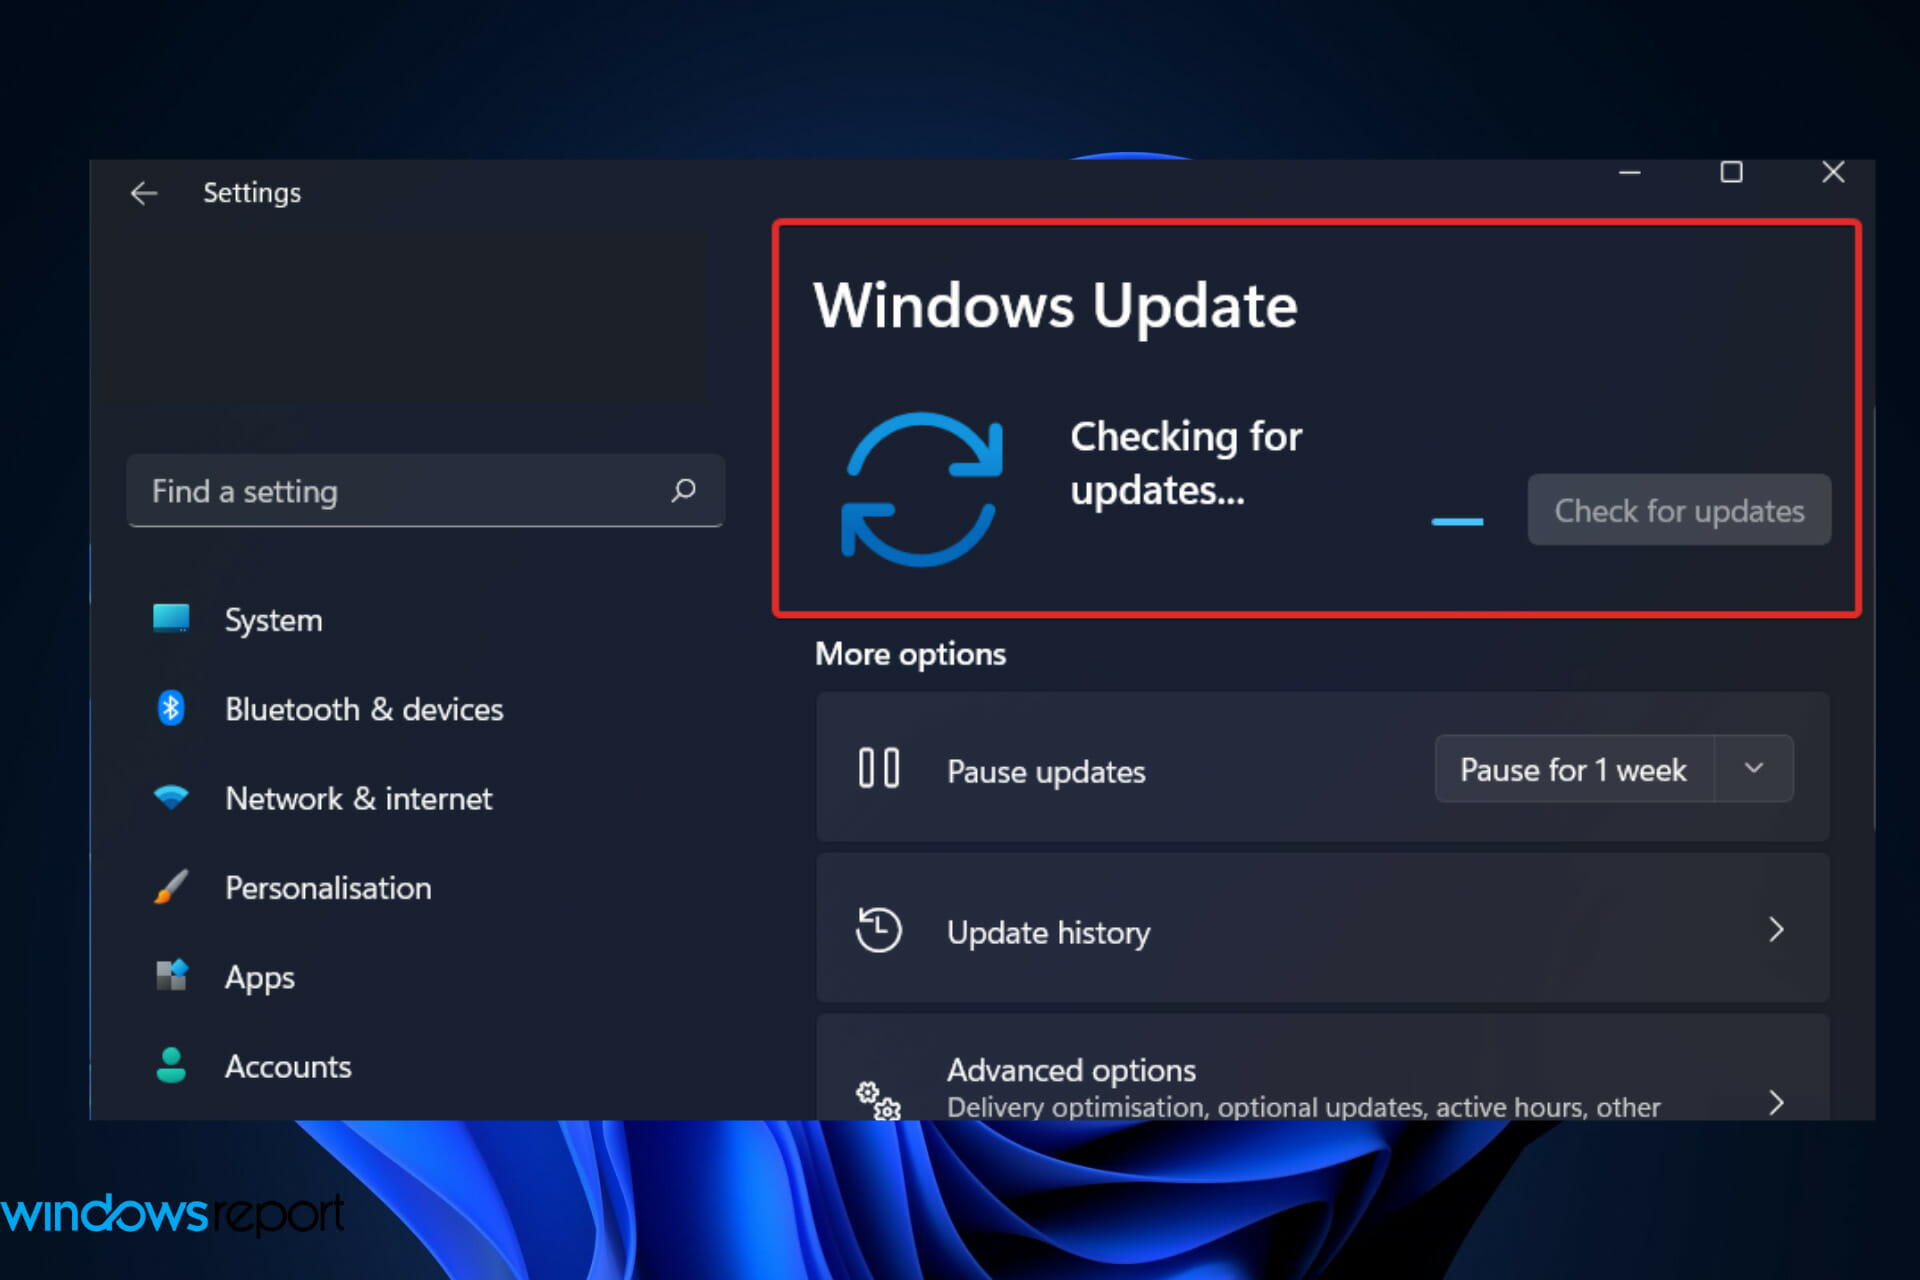
Task: Go to Network & internet settings
Action: click(358, 798)
